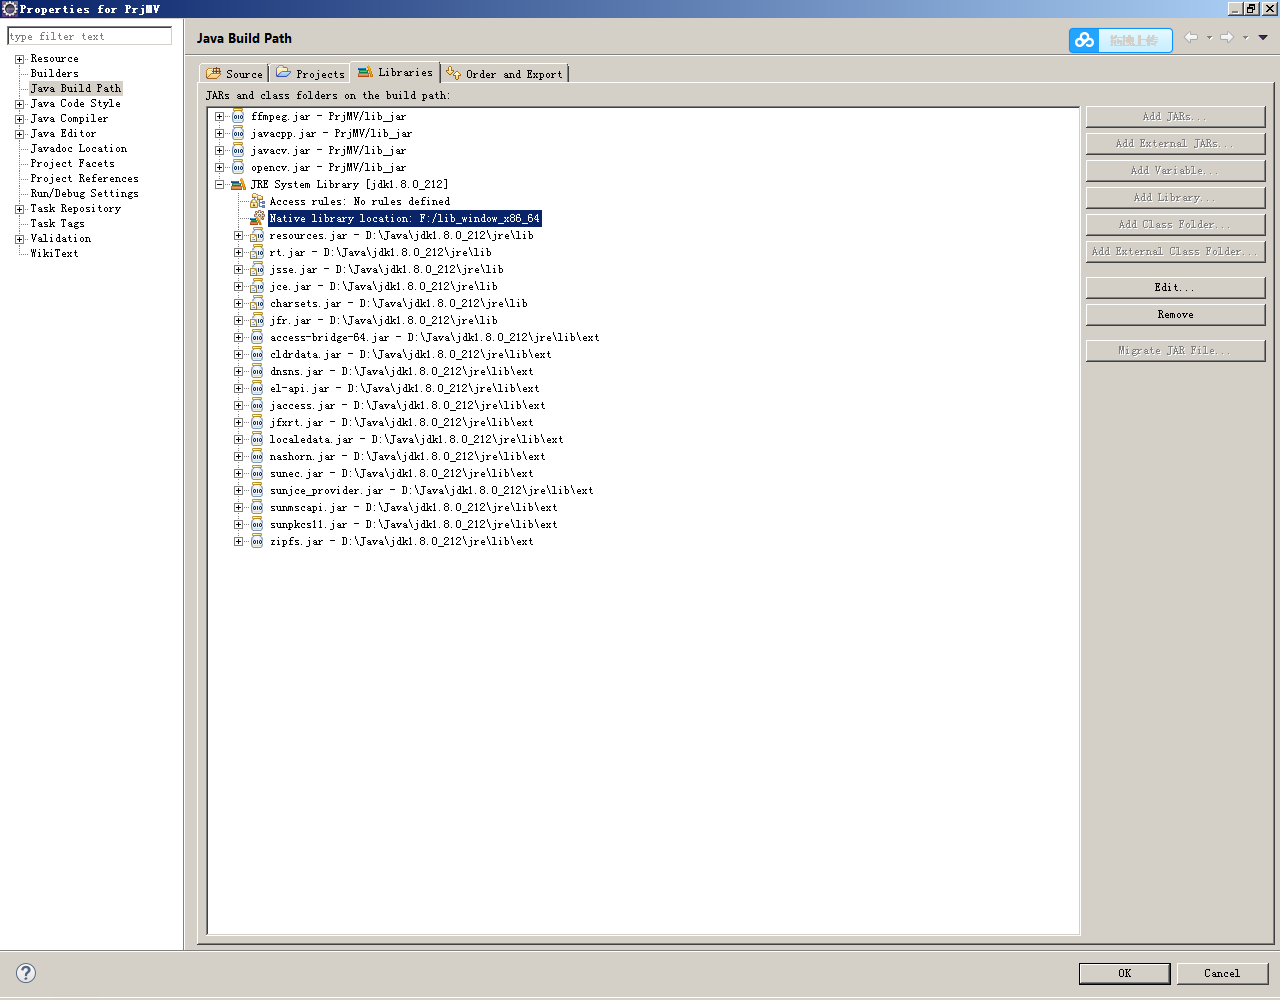The height and width of the screenshot is (1000, 1280).
Task: Click the Baidu cloud upload icon
Action: click(x=1084, y=40)
